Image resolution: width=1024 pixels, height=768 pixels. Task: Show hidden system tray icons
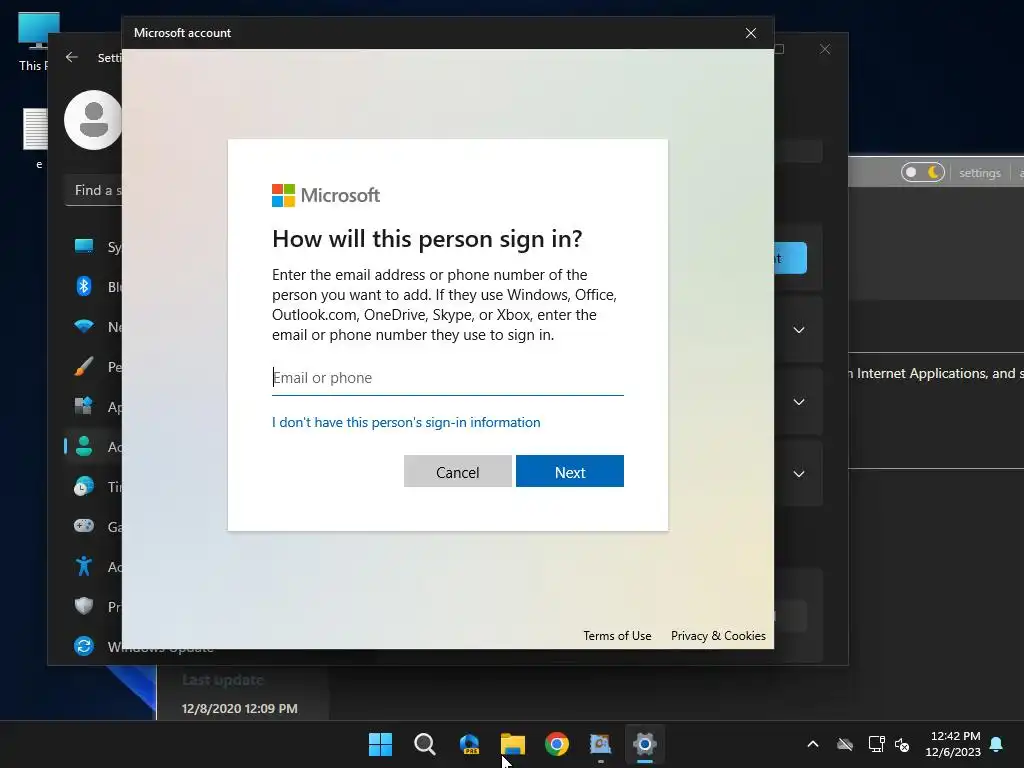click(x=813, y=744)
